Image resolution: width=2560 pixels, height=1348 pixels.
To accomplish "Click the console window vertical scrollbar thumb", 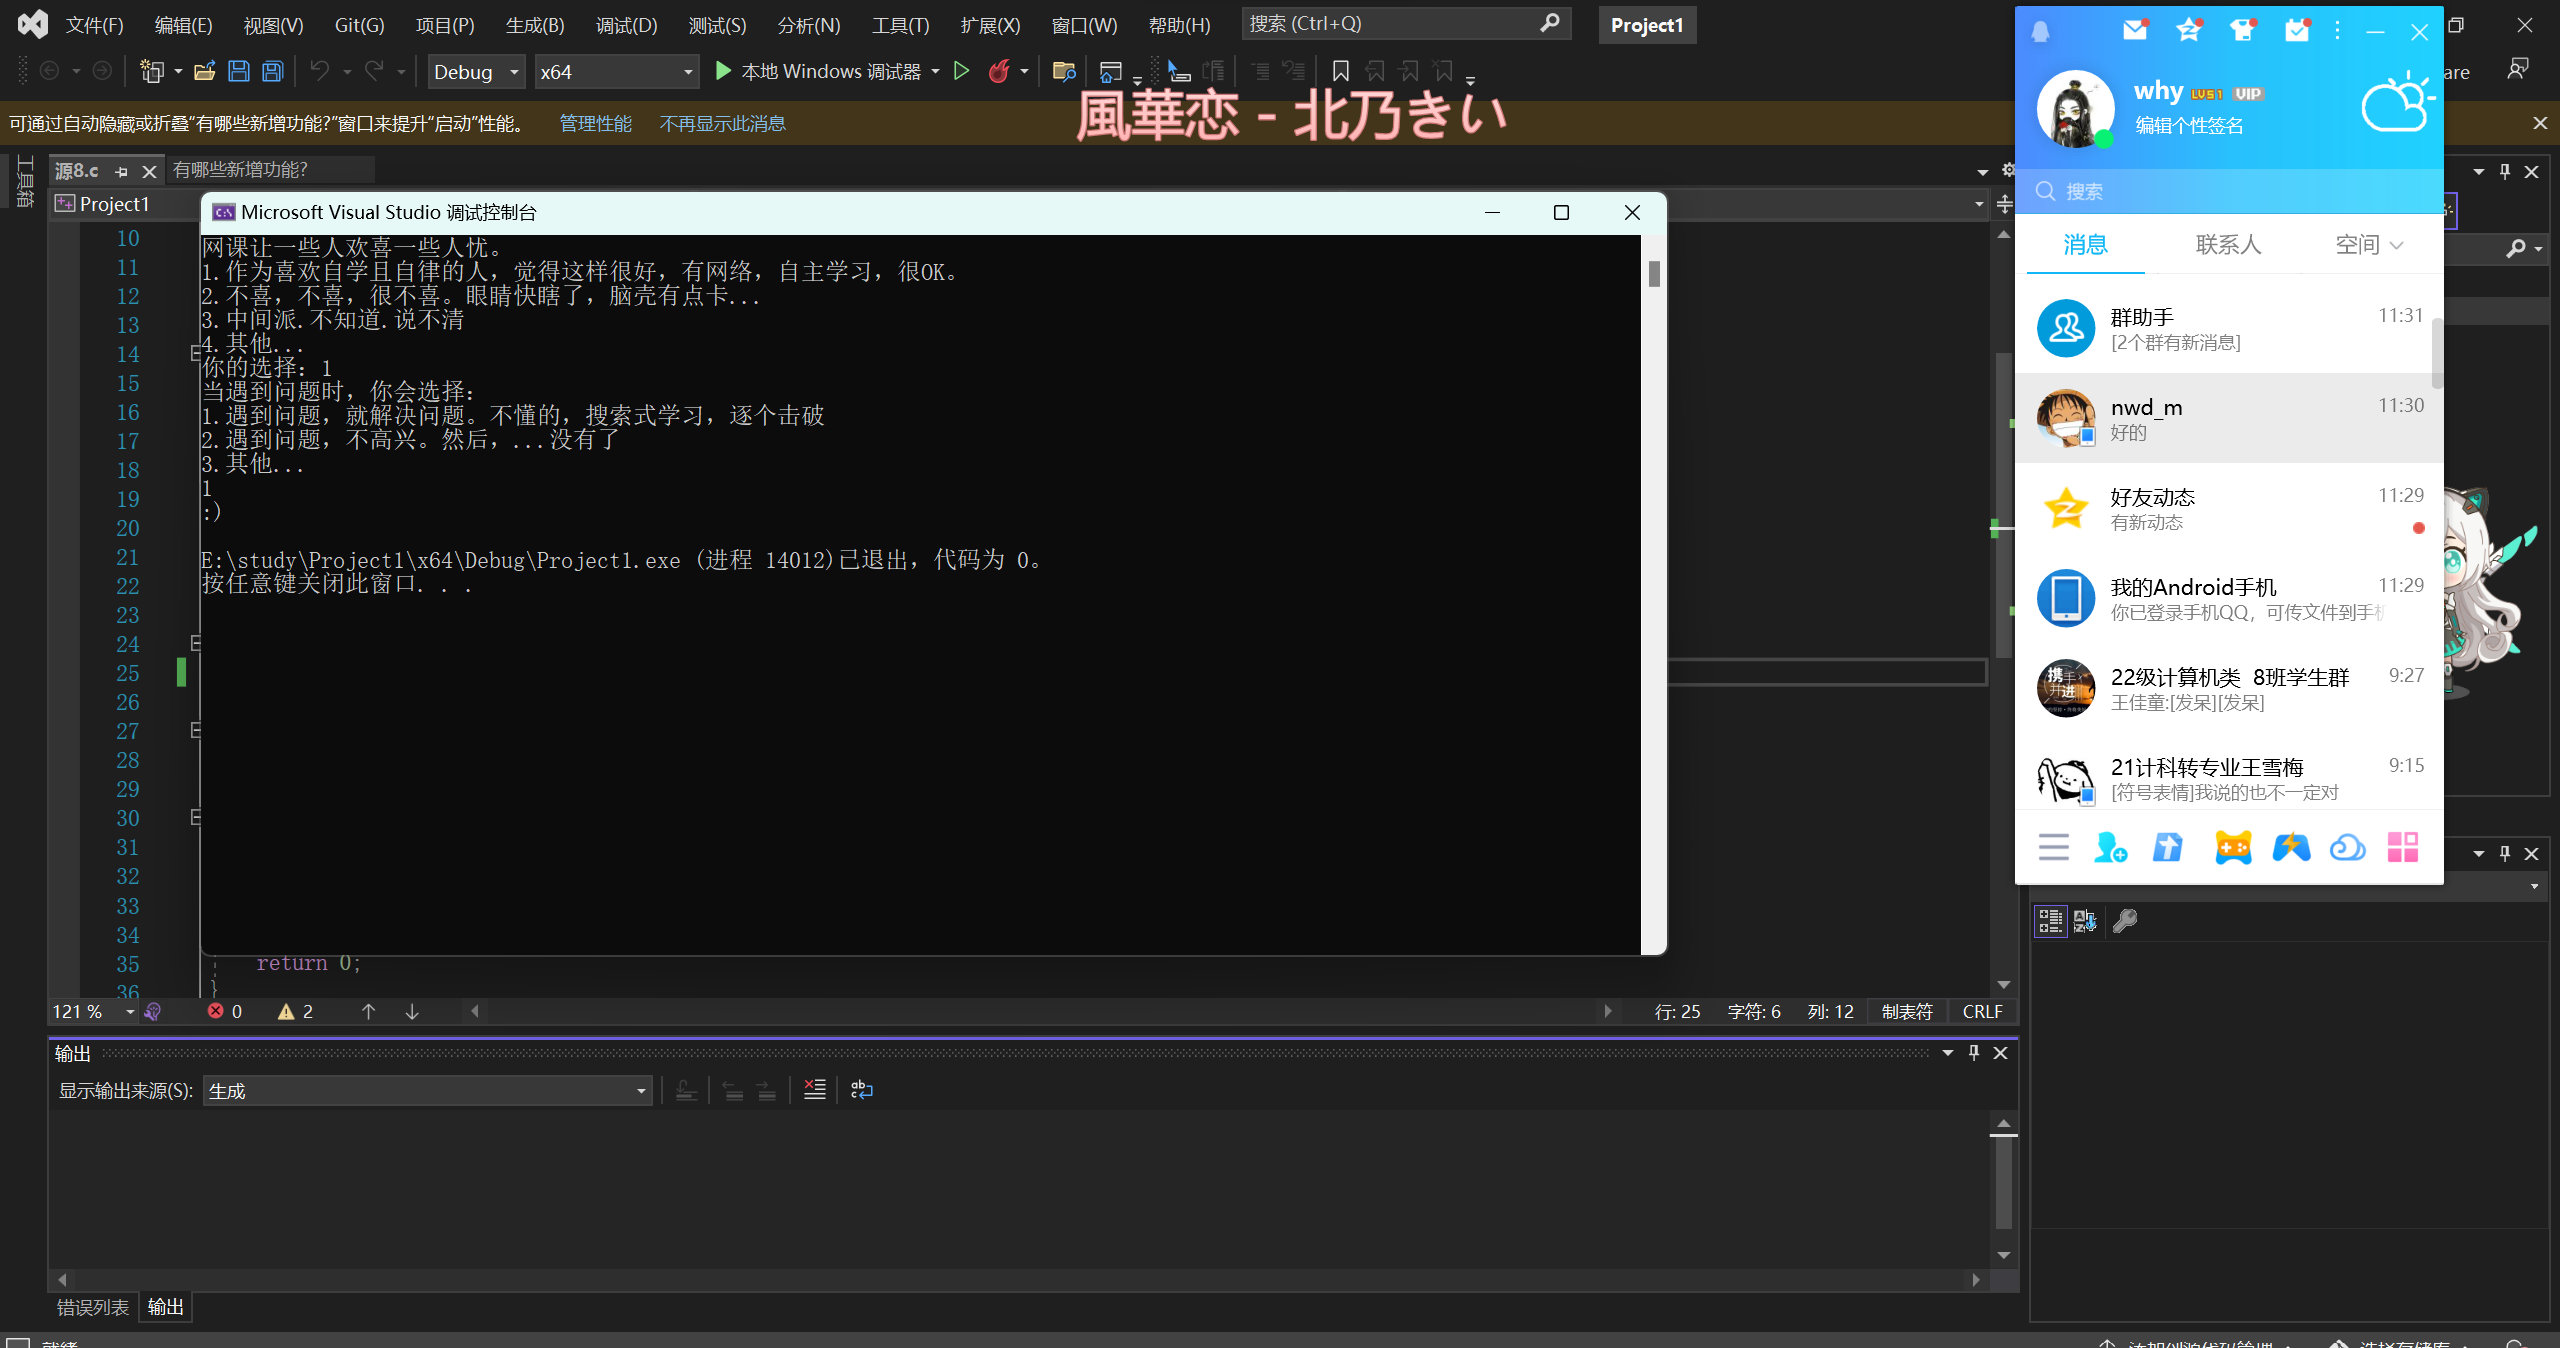I will (x=1654, y=273).
